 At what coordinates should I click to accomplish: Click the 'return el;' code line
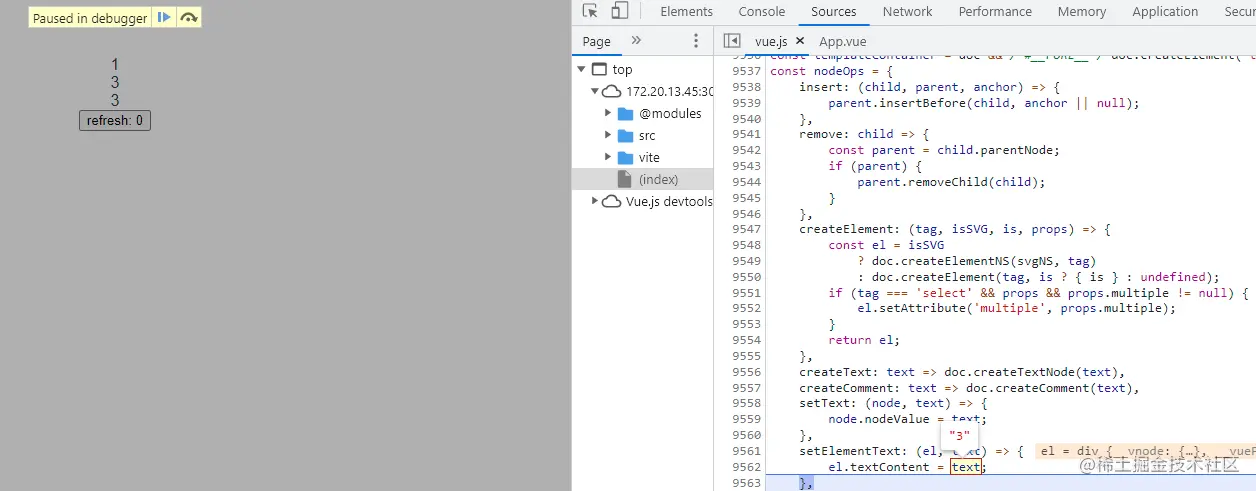(x=865, y=340)
